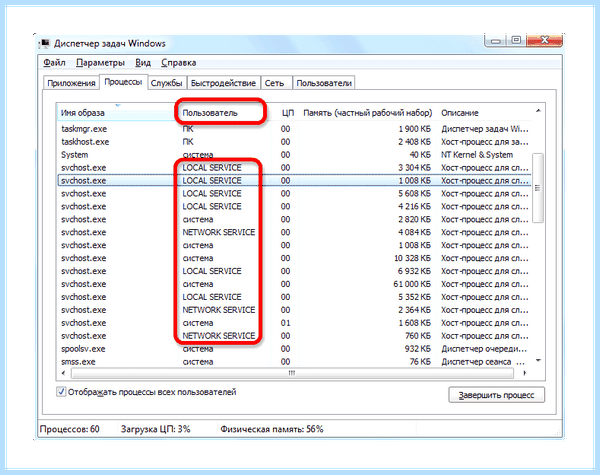Click horizontal scrollbar left arrow
The width and height of the screenshot is (600, 475).
64,373
